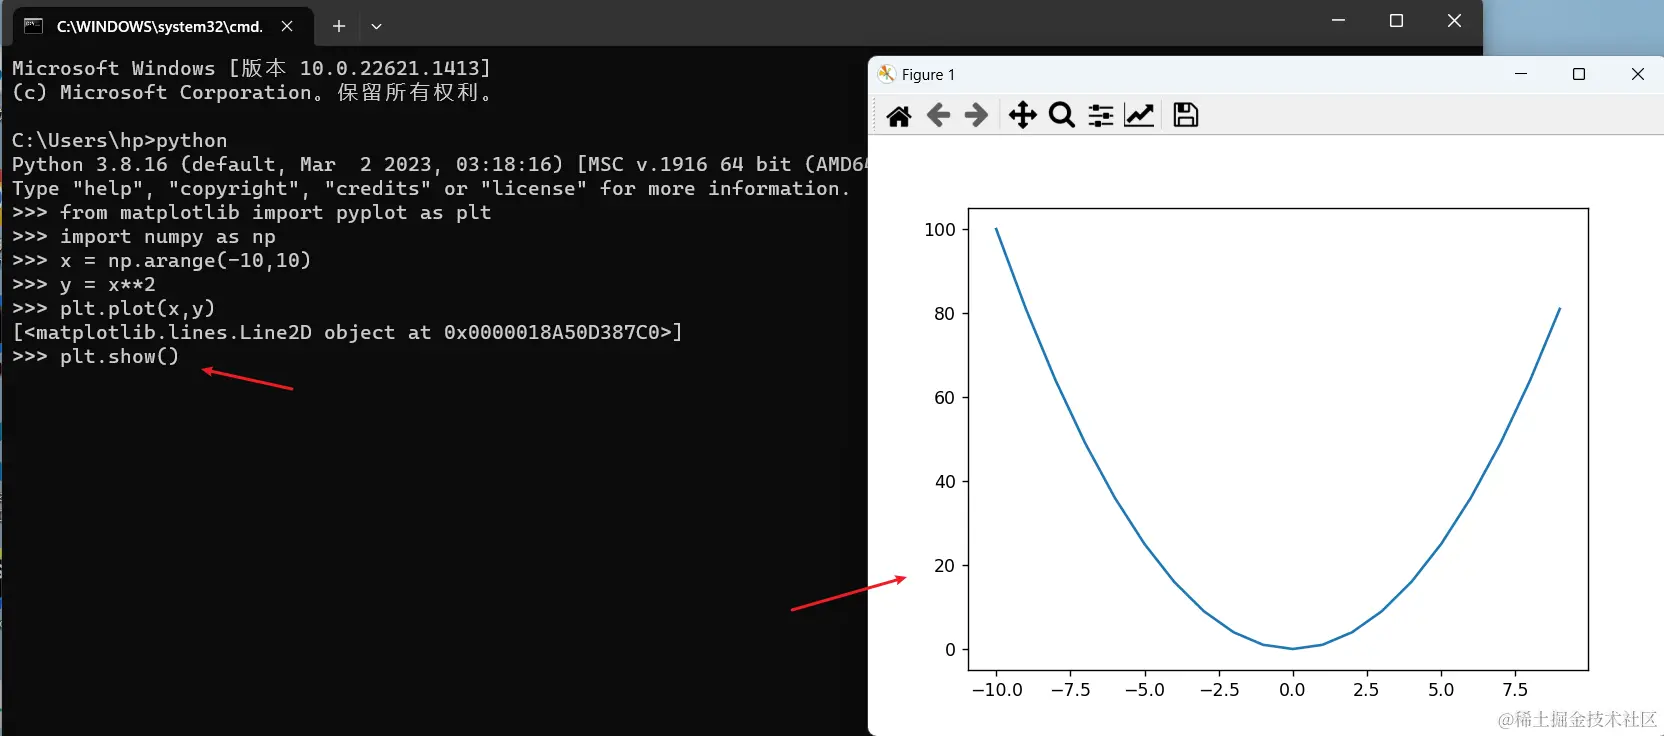The image size is (1664, 736).
Task: Click the Python 3.8.16 version line
Action: (440, 165)
